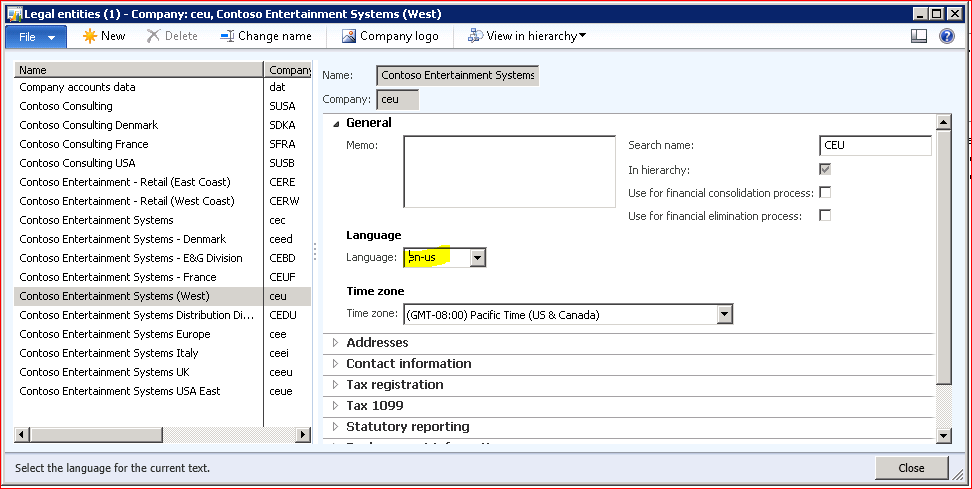Screen dimensions: 972x489
Task: Click the Delete toolbar icon
Action: click(x=153, y=36)
